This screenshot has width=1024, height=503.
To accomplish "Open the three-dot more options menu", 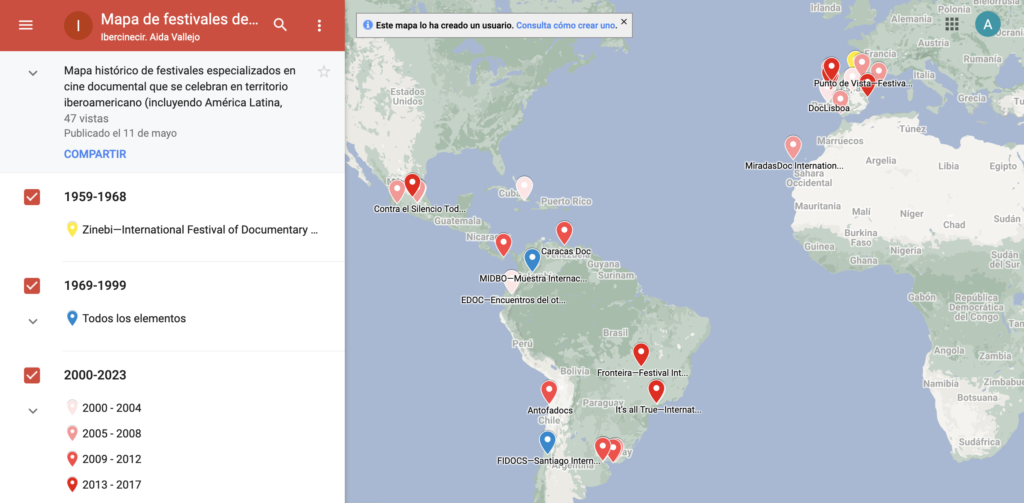I will pos(319,25).
